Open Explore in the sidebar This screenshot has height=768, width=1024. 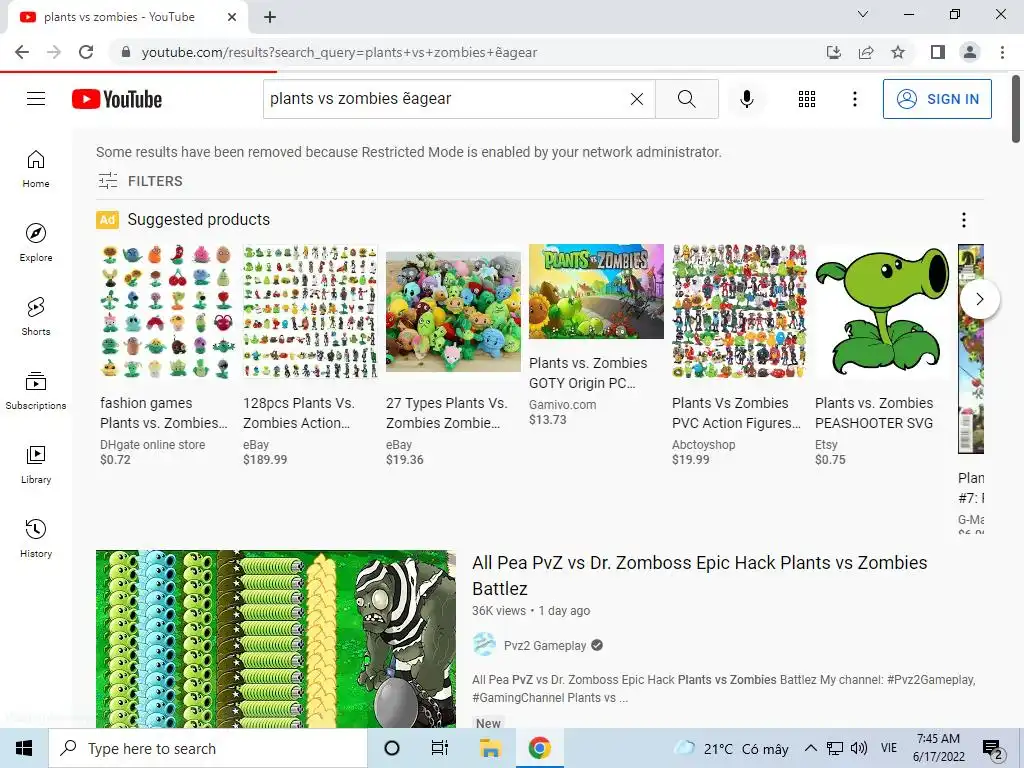(x=36, y=242)
